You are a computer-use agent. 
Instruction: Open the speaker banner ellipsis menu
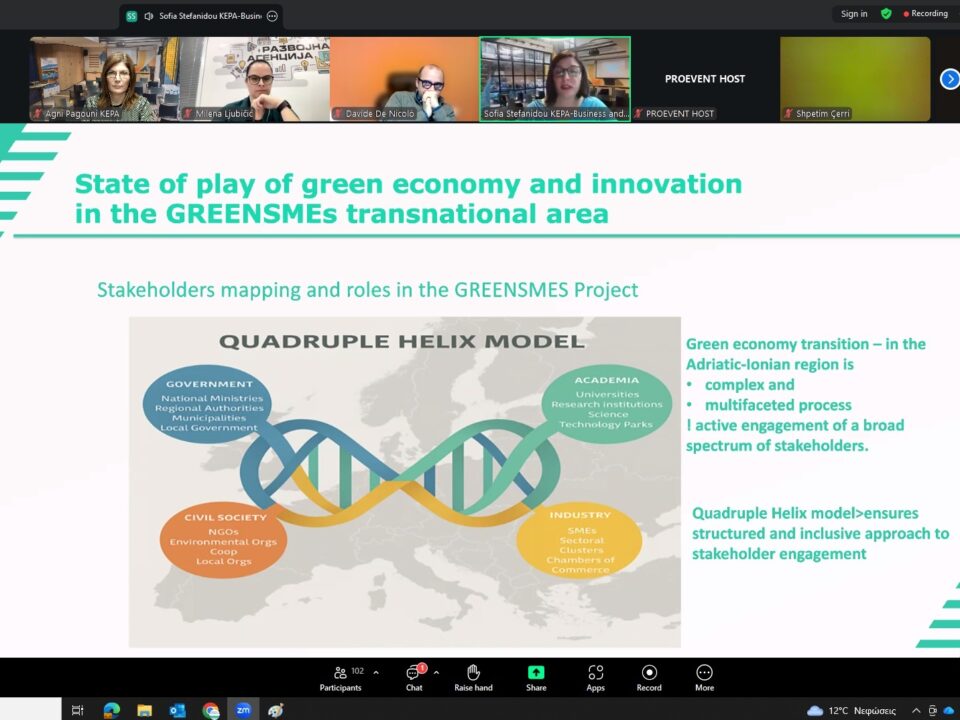(x=272, y=16)
